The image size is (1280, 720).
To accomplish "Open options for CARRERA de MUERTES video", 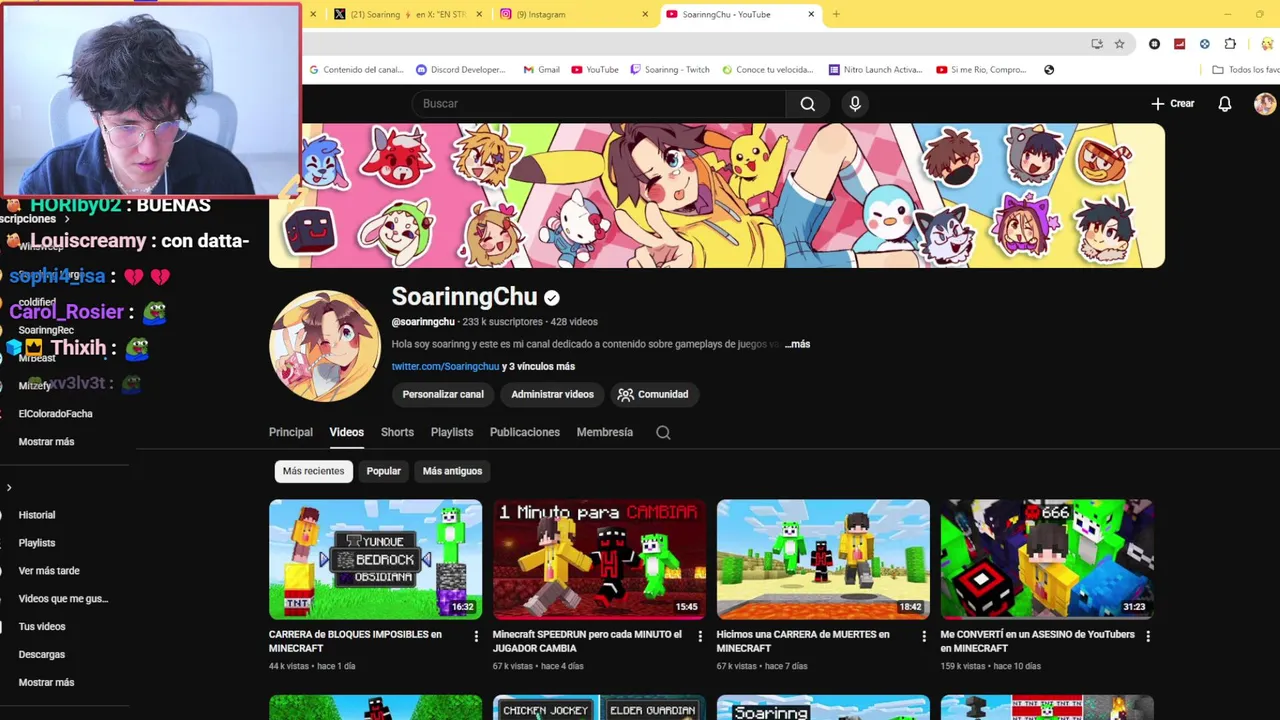I will [924, 636].
